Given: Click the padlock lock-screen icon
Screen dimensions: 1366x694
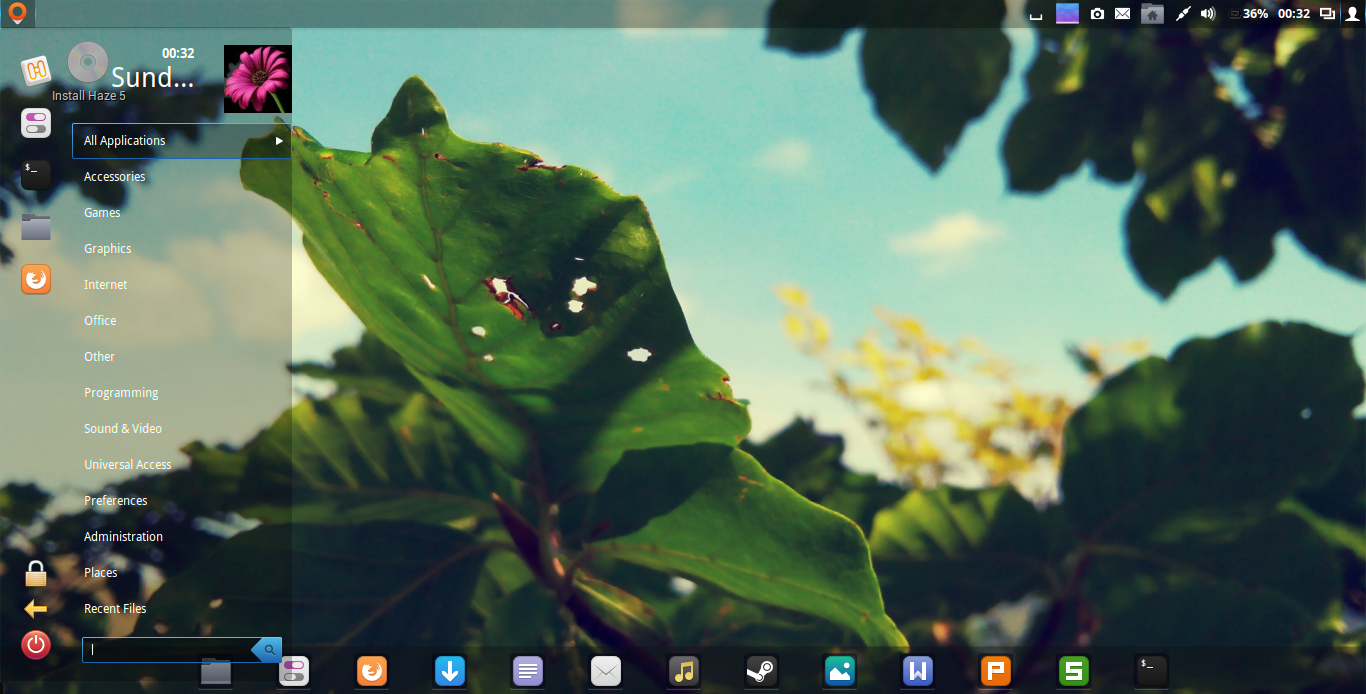Looking at the screenshot, I should (36, 573).
